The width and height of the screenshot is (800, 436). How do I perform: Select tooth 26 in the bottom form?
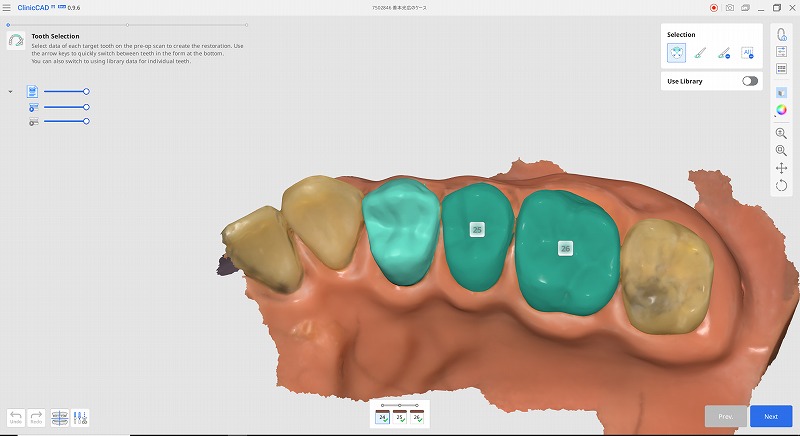(417, 416)
